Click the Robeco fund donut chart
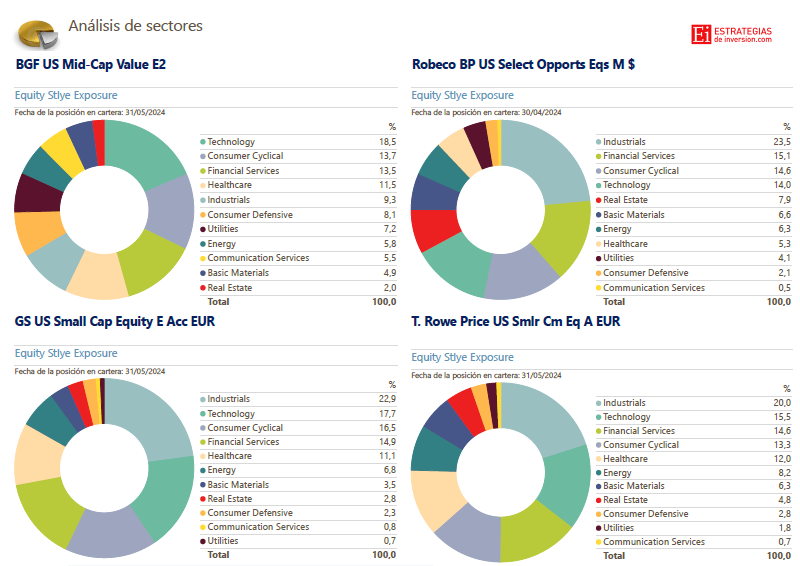 (x=501, y=210)
